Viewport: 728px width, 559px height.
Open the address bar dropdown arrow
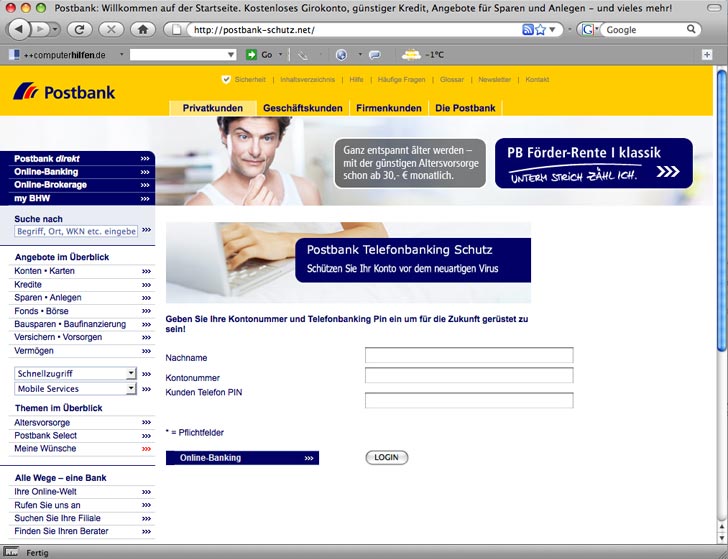(552, 30)
